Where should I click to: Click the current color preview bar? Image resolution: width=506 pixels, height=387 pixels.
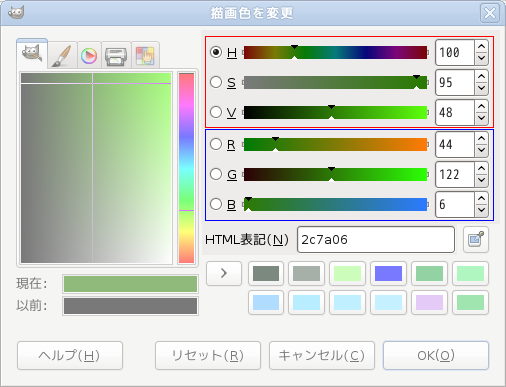130,284
